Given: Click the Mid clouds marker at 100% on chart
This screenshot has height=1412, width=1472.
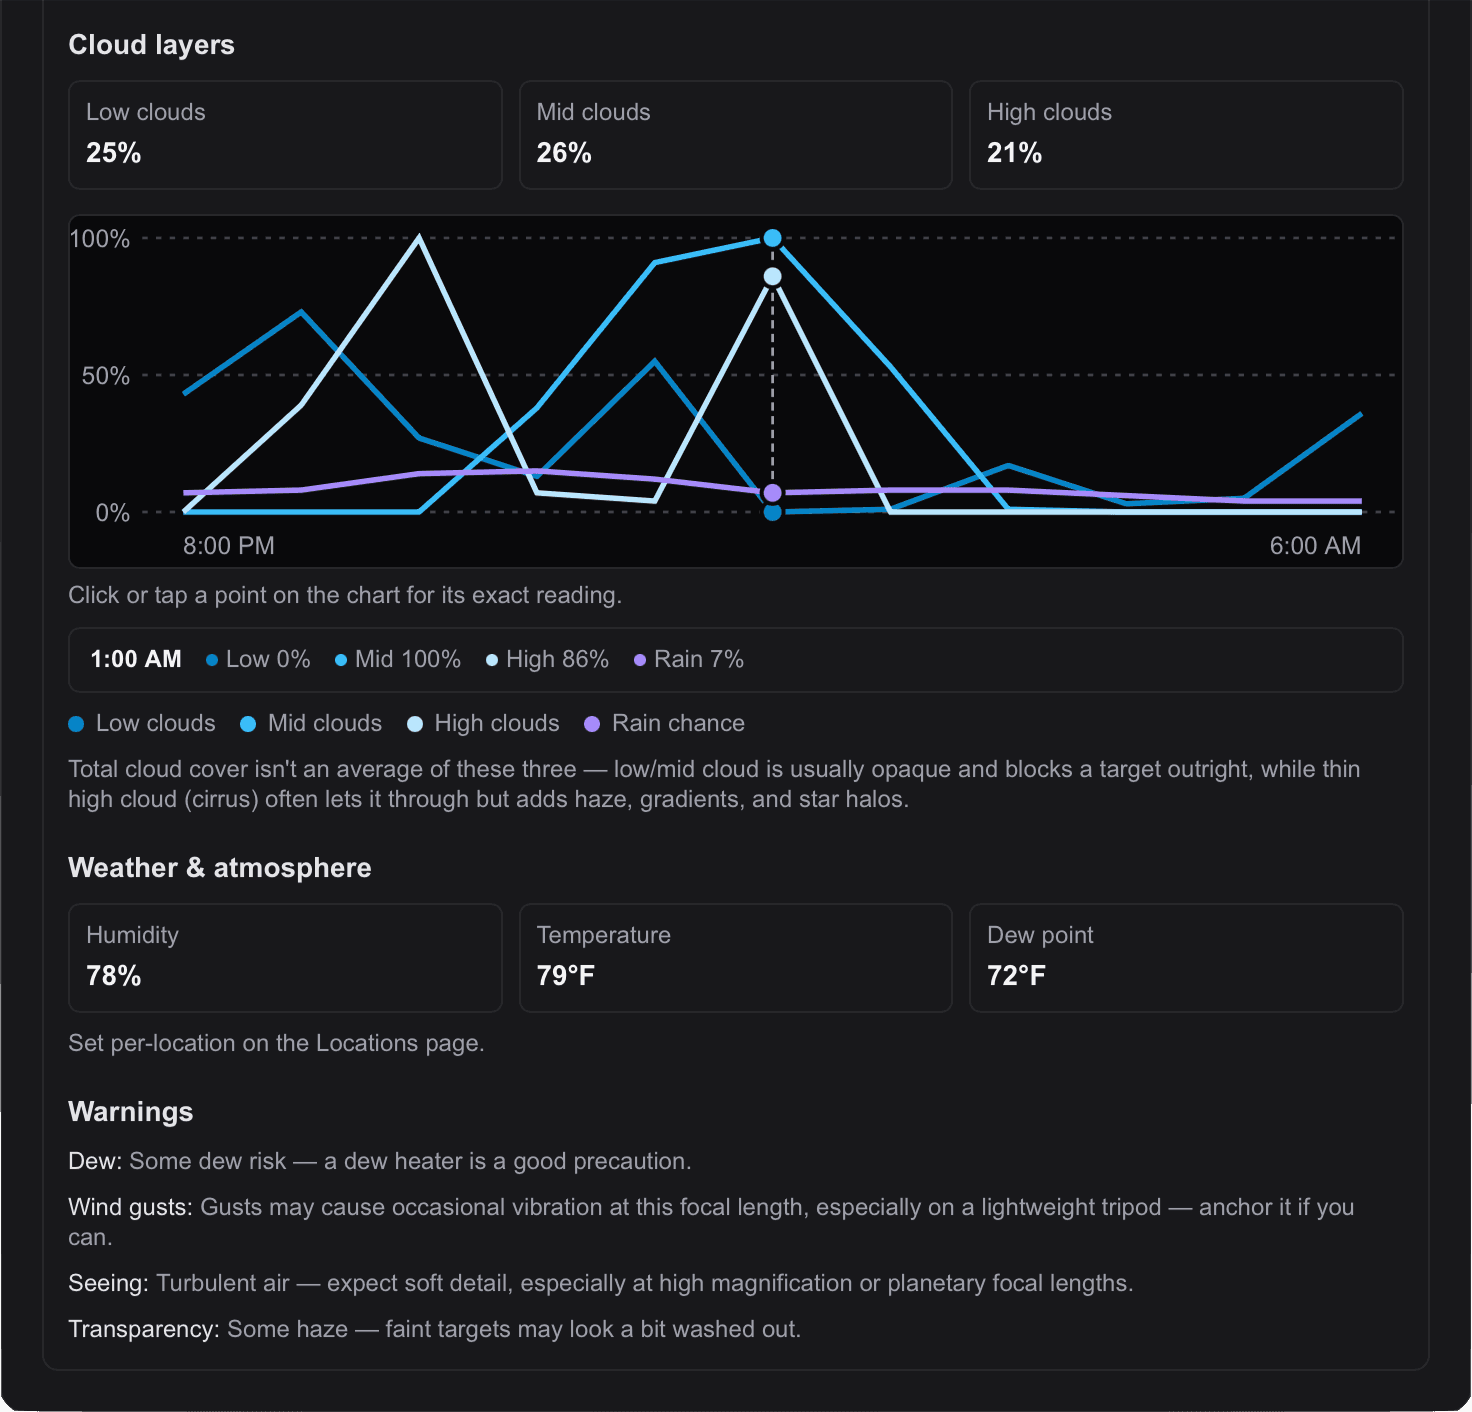Looking at the screenshot, I should point(772,238).
